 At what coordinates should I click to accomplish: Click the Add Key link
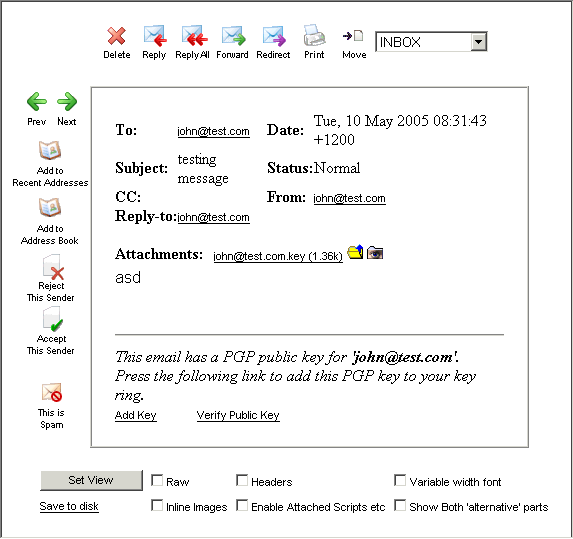tap(136, 415)
